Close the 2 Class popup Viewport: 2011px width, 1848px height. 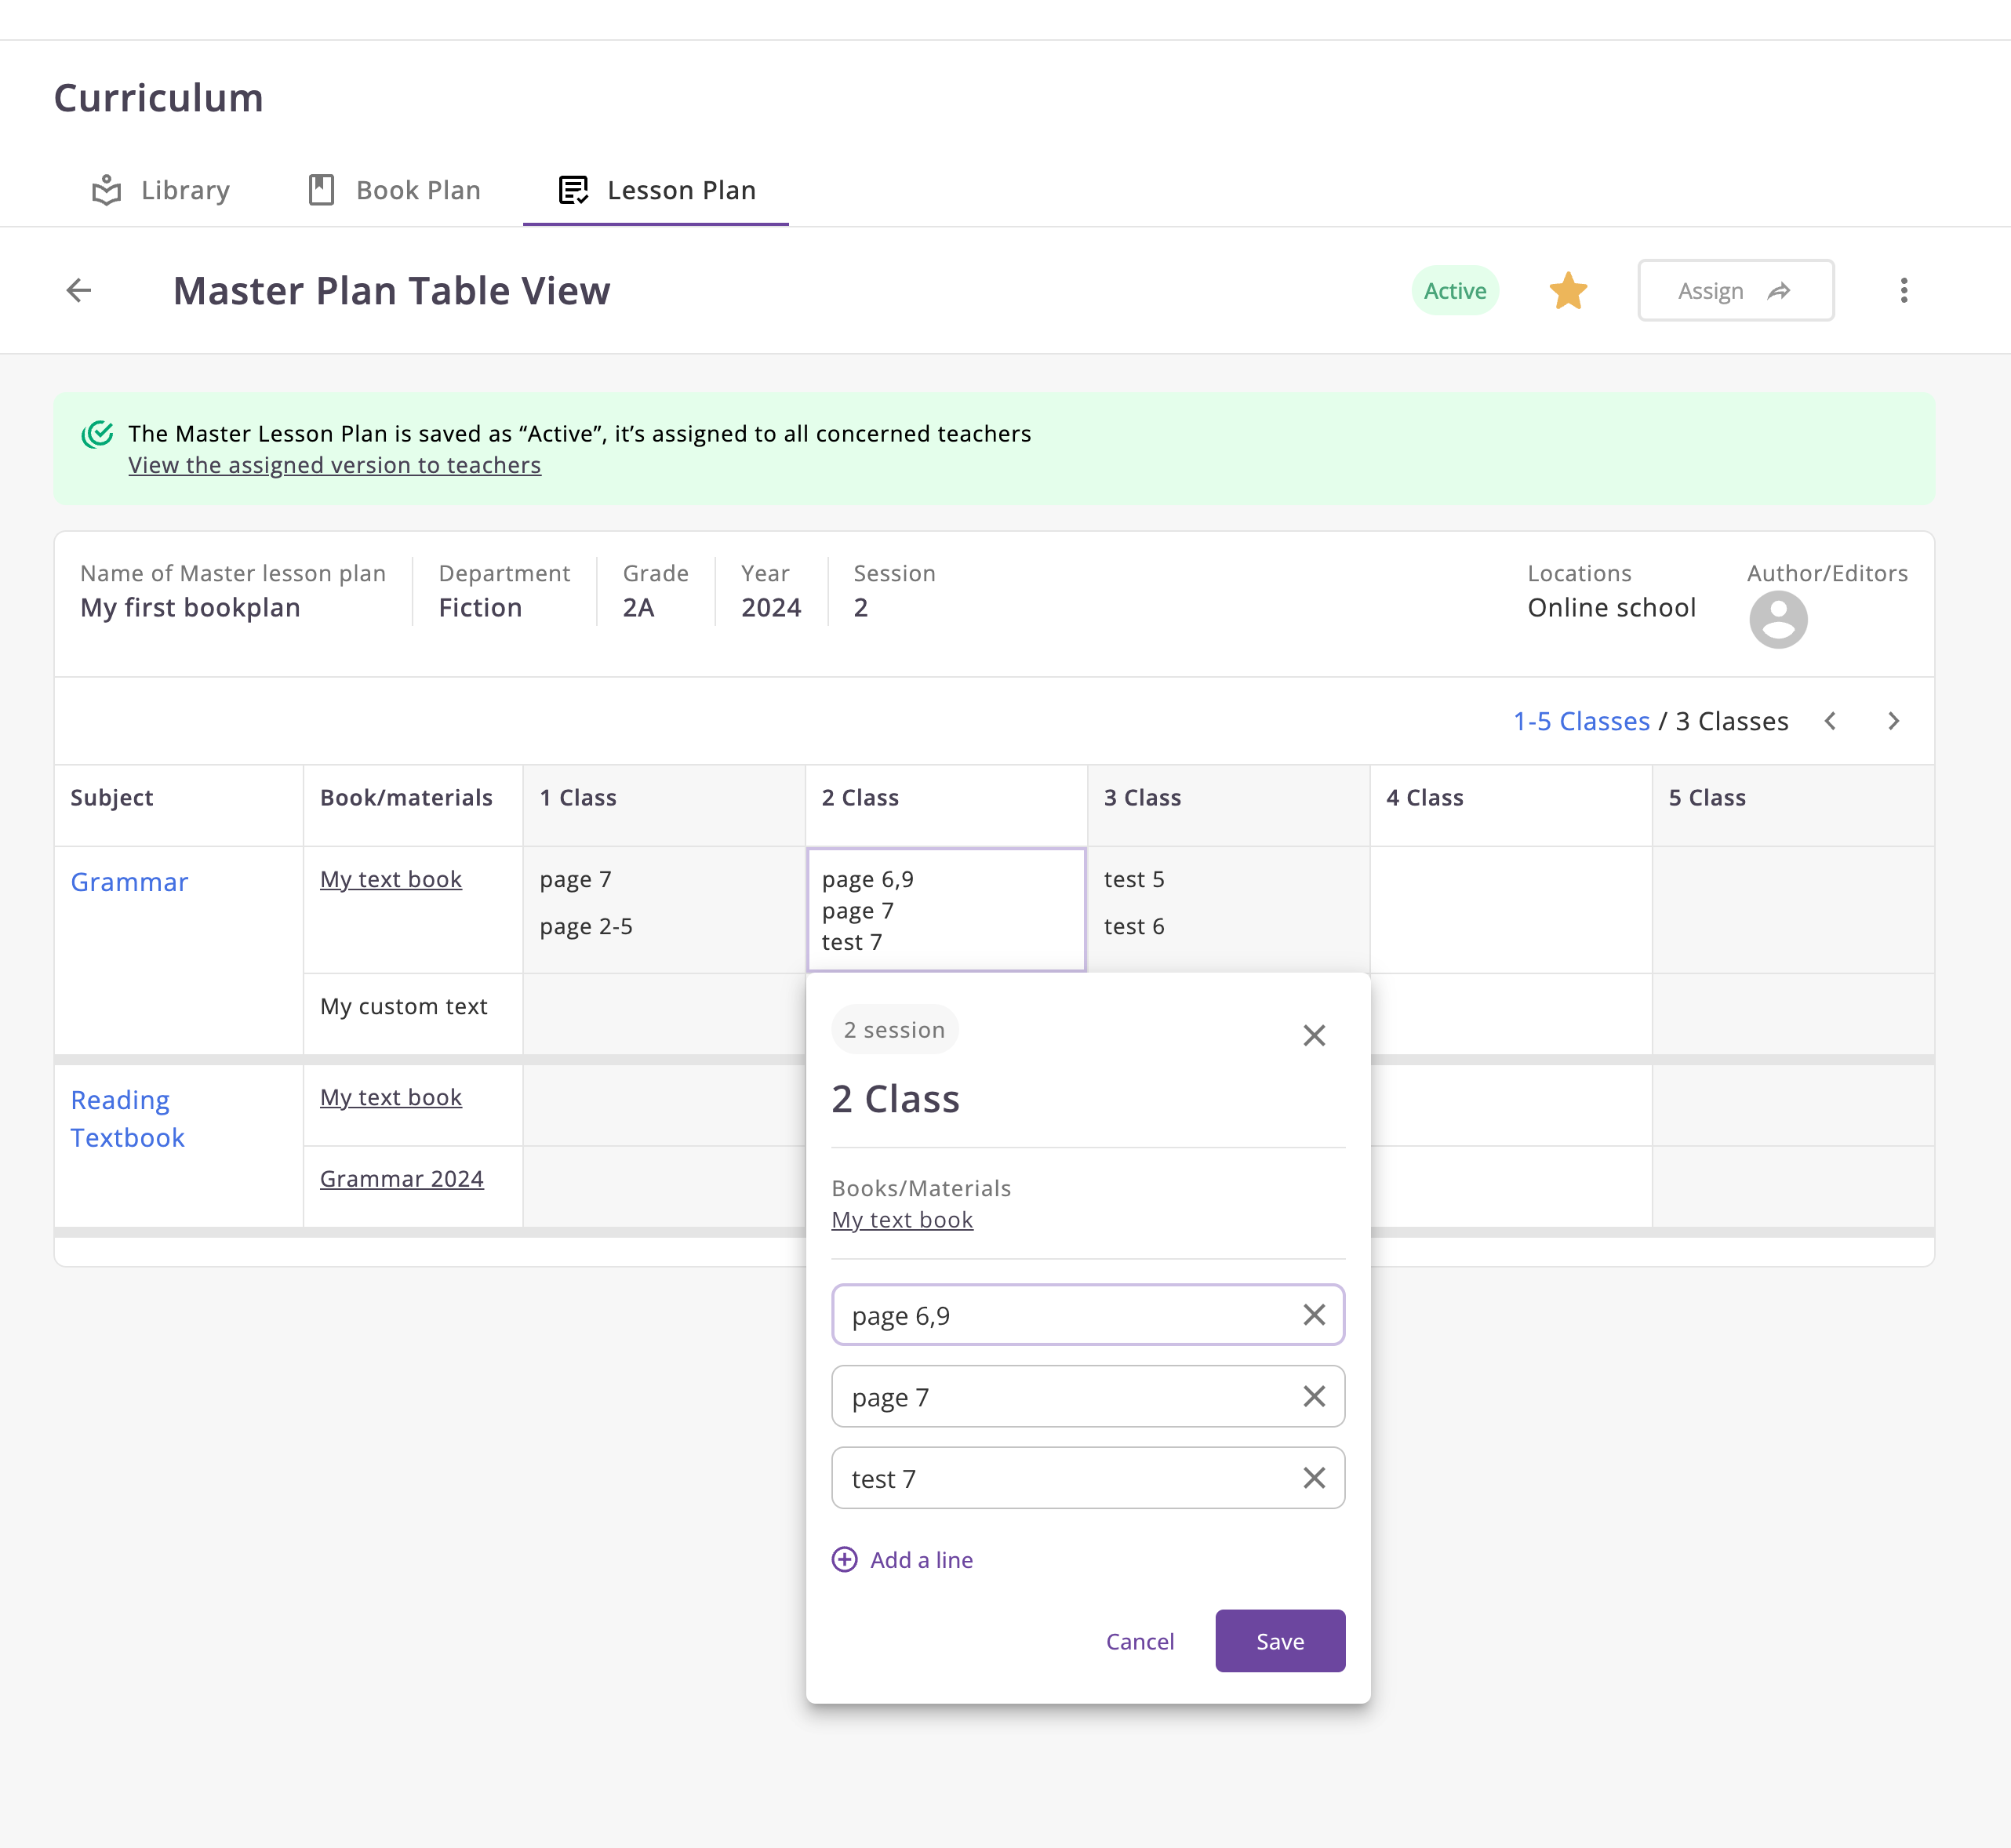pyautogui.click(x=1313, y=1035)
